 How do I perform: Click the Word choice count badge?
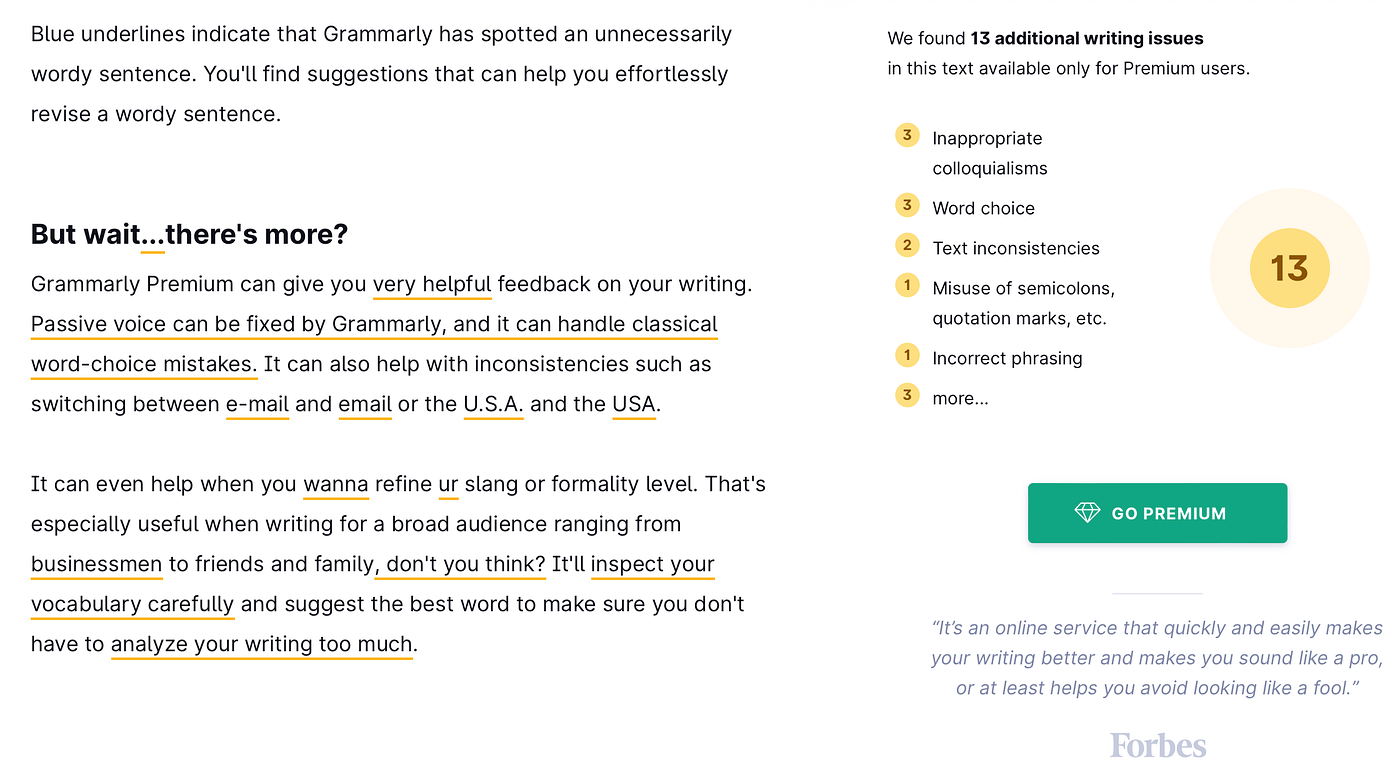tap(907, 206)
